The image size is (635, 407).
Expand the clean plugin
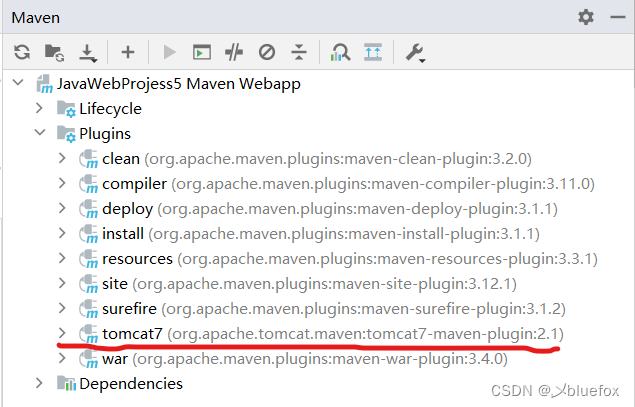(62, 158)
